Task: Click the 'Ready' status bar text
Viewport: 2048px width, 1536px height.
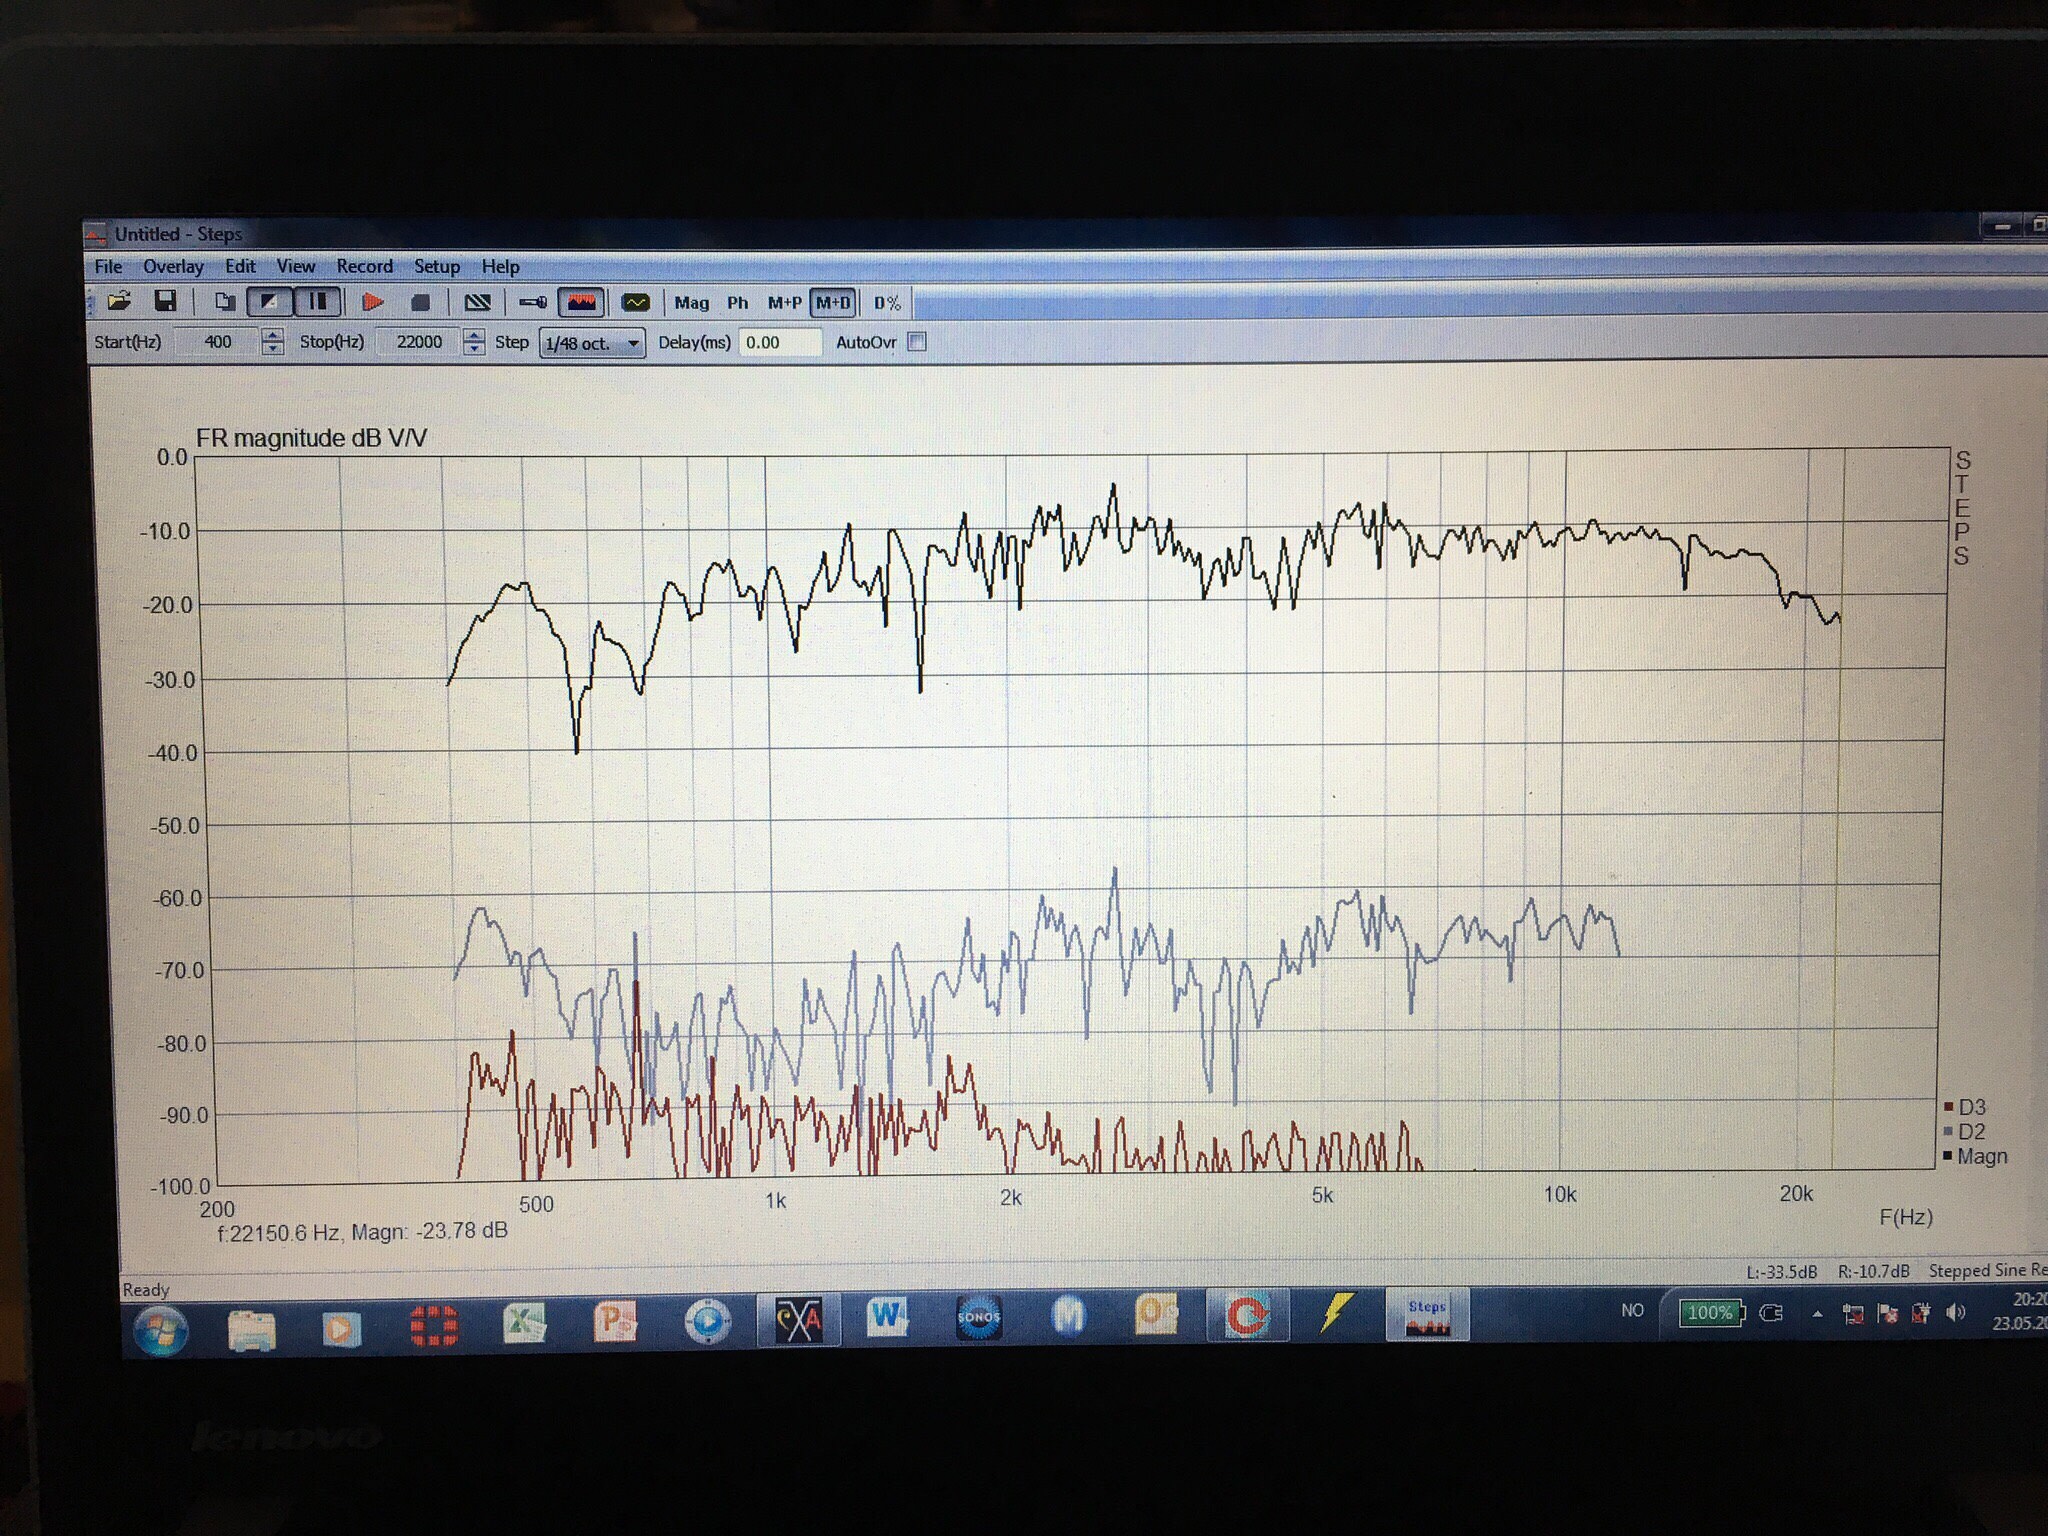Action: pos(146,1290)
